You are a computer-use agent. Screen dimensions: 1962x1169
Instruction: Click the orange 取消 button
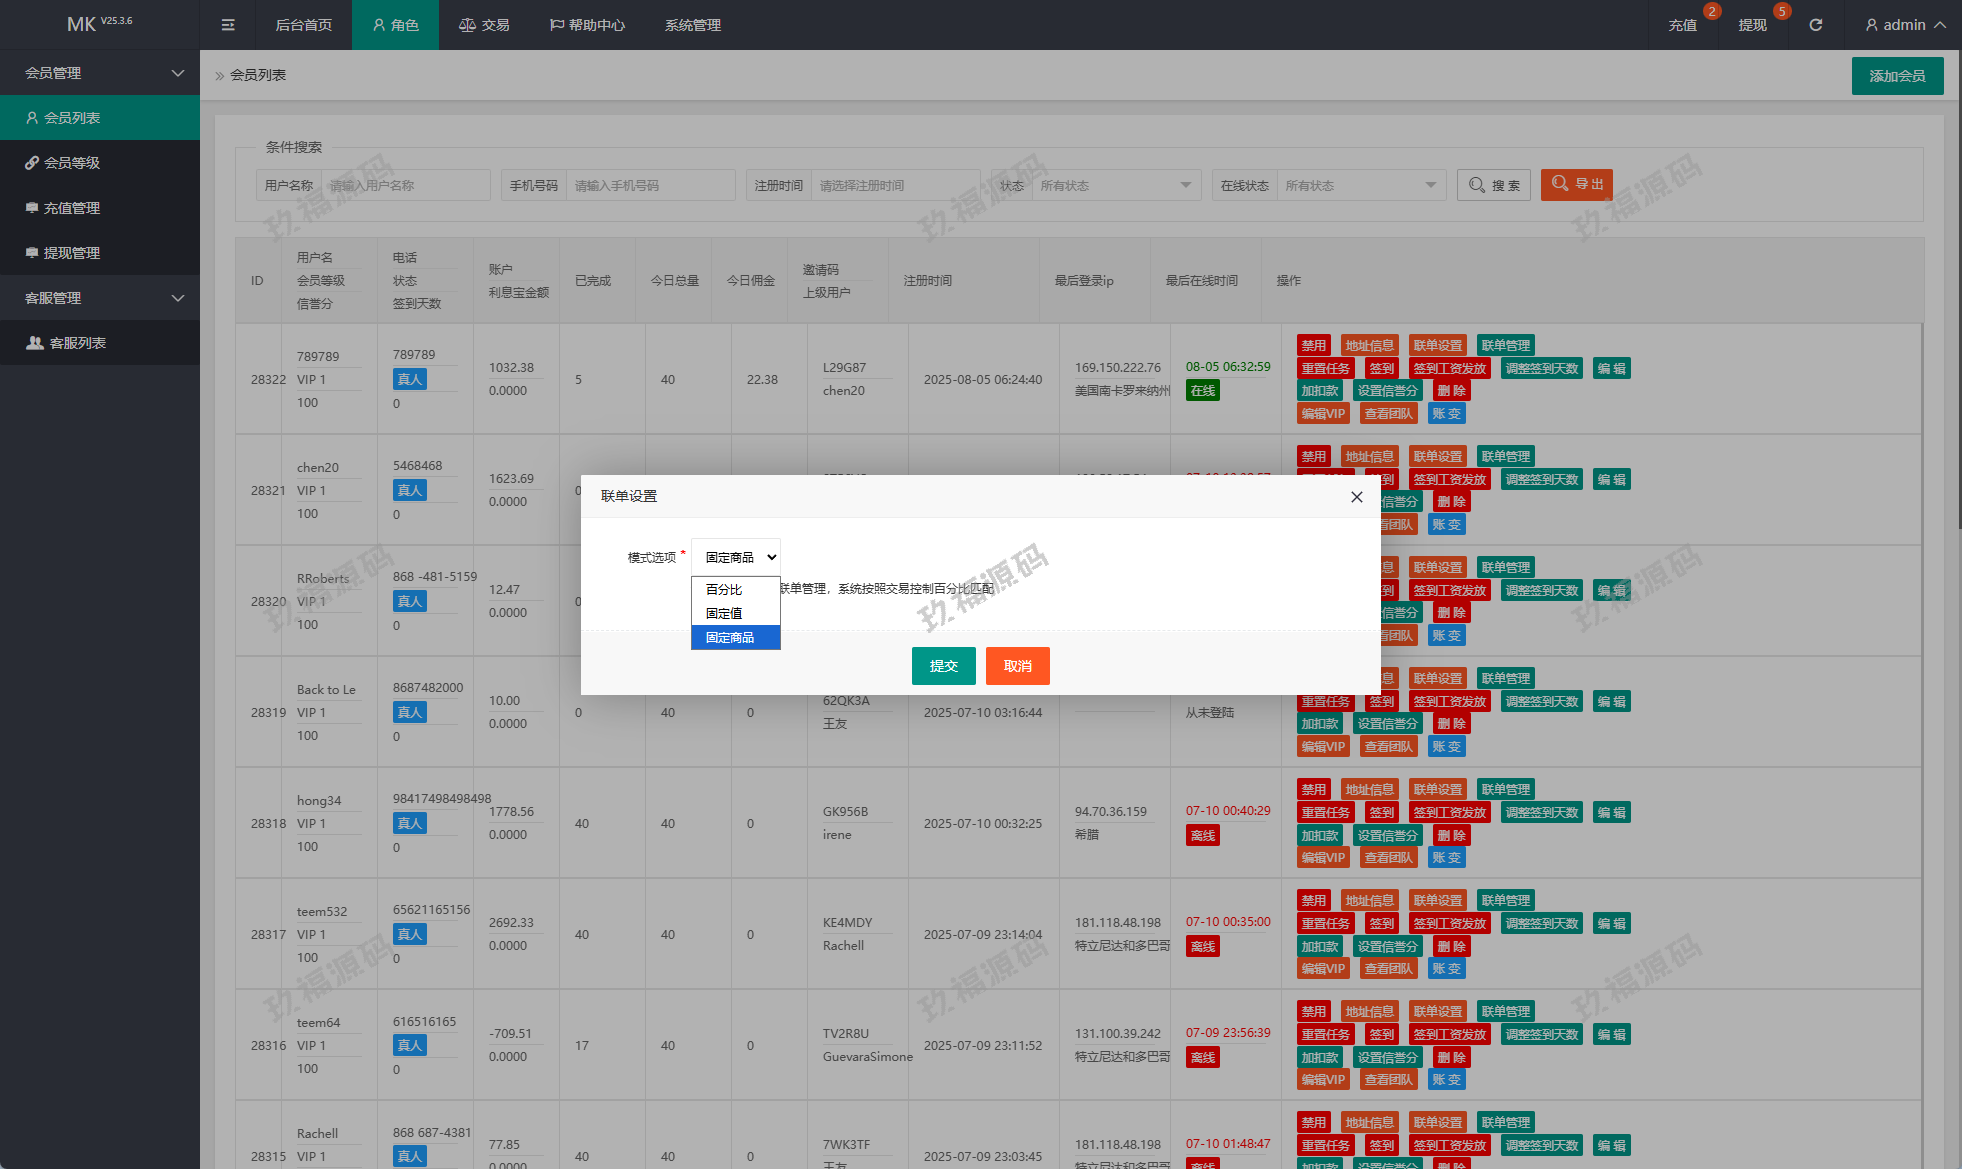pos(1017,666)
